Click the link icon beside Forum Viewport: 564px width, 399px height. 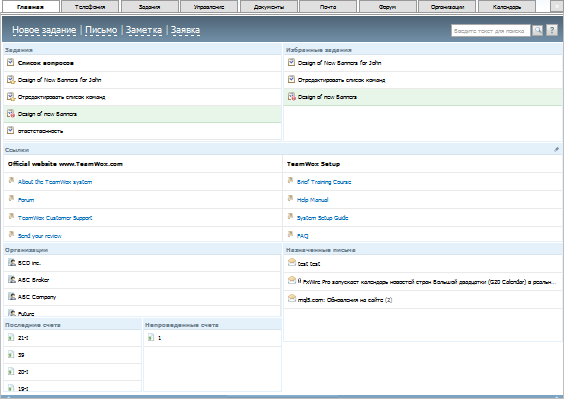coord(11,198)
